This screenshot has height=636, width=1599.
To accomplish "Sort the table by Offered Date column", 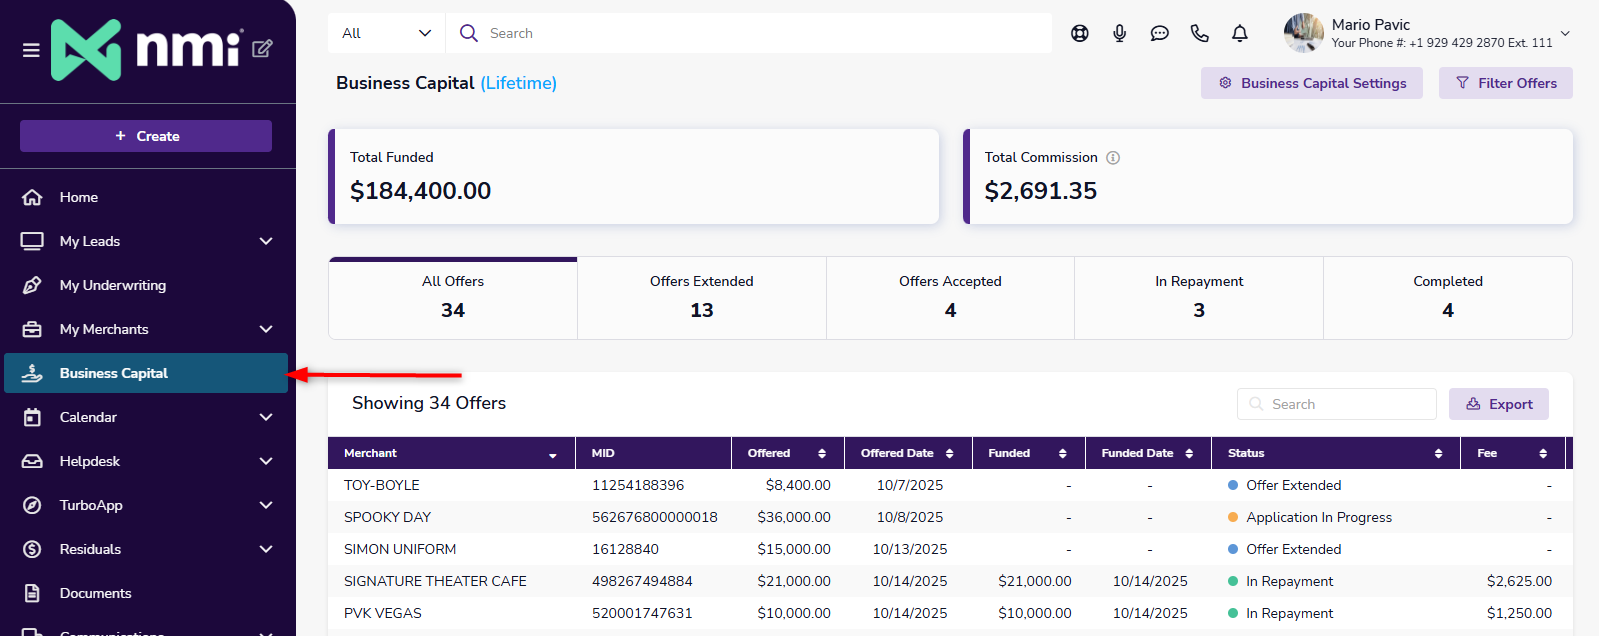I will coord(949,454).
